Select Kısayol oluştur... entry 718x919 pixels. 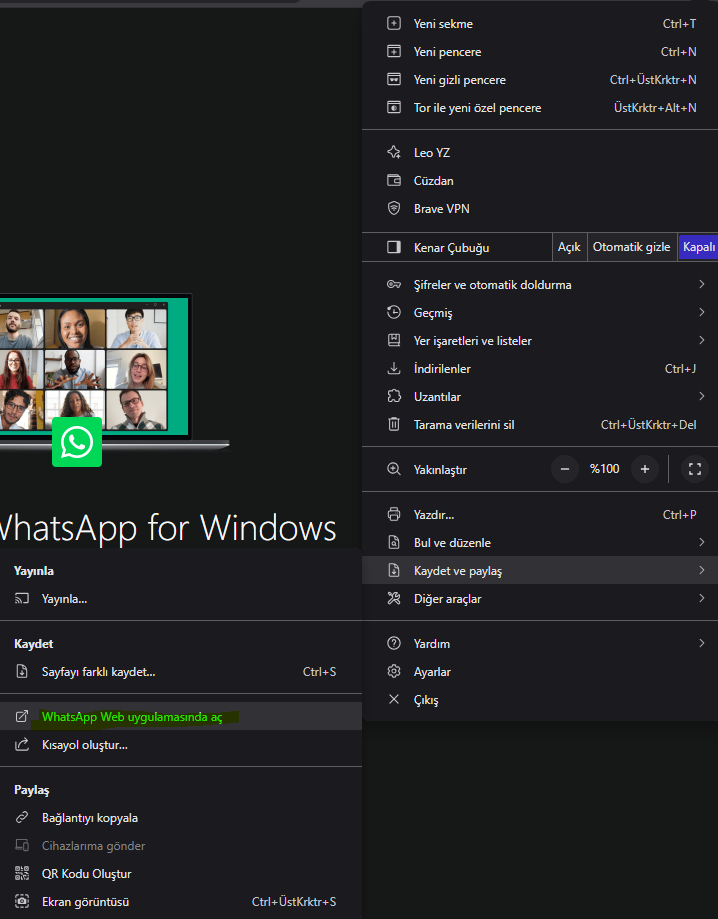pos(181,745)
